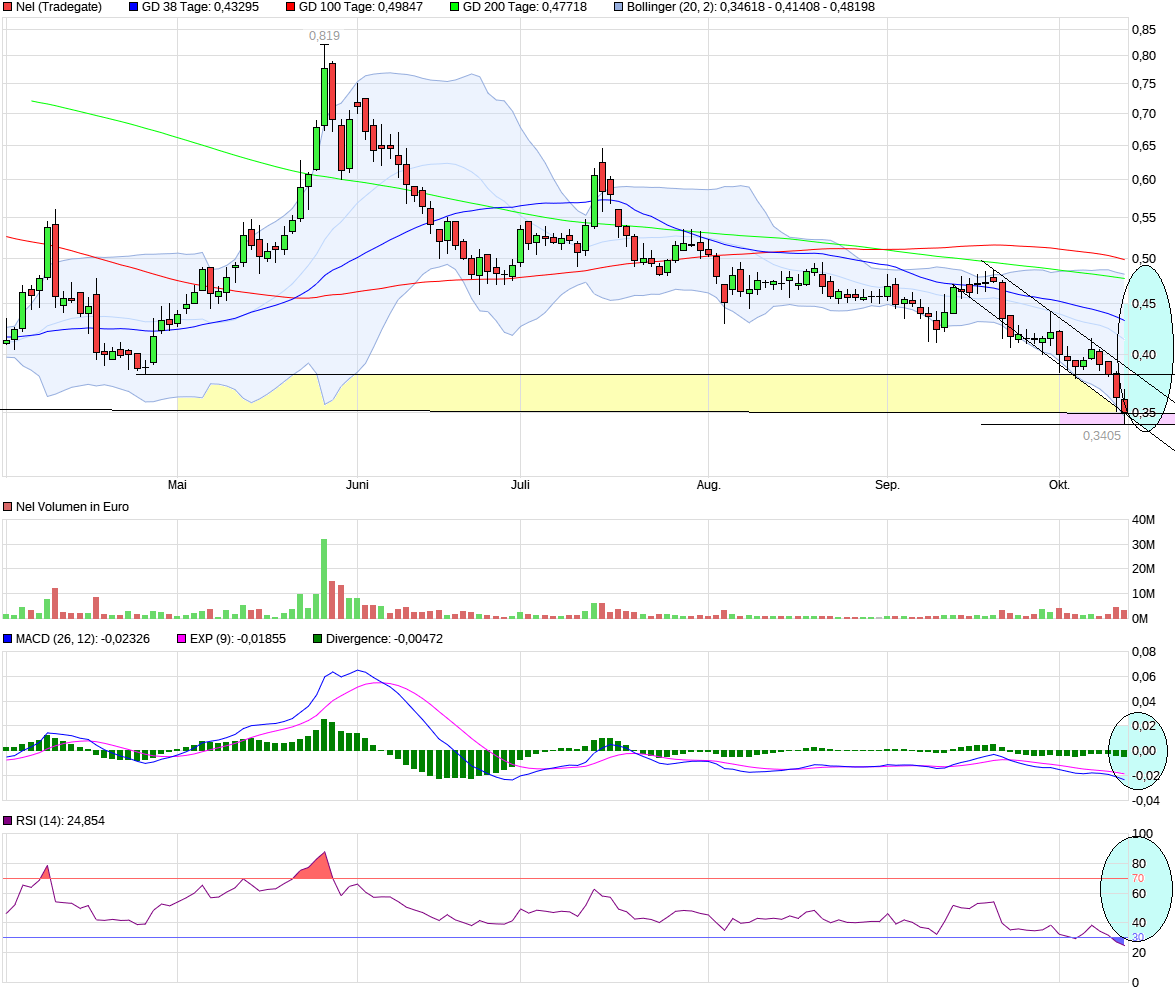Screen dimensions: 1175x994
Task: Click the cyan highlight ellipse on MACD panel
Action: (1138, 752)
